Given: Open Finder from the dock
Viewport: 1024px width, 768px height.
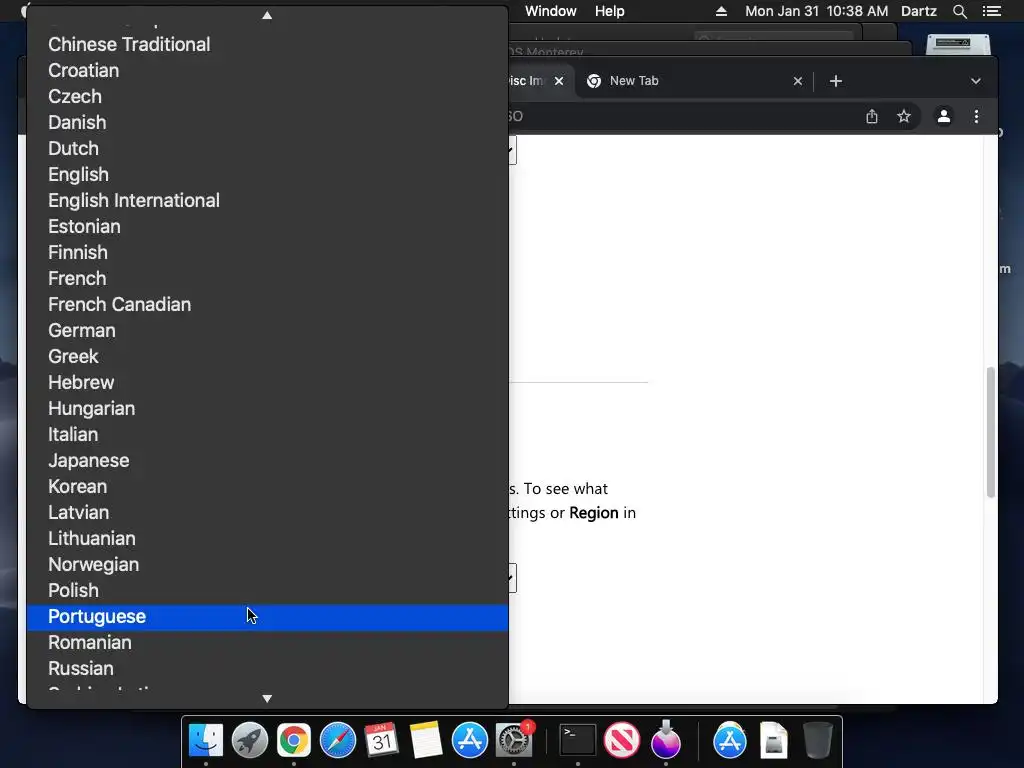Looking at the screenshot, I should click(x=206, y=740).
